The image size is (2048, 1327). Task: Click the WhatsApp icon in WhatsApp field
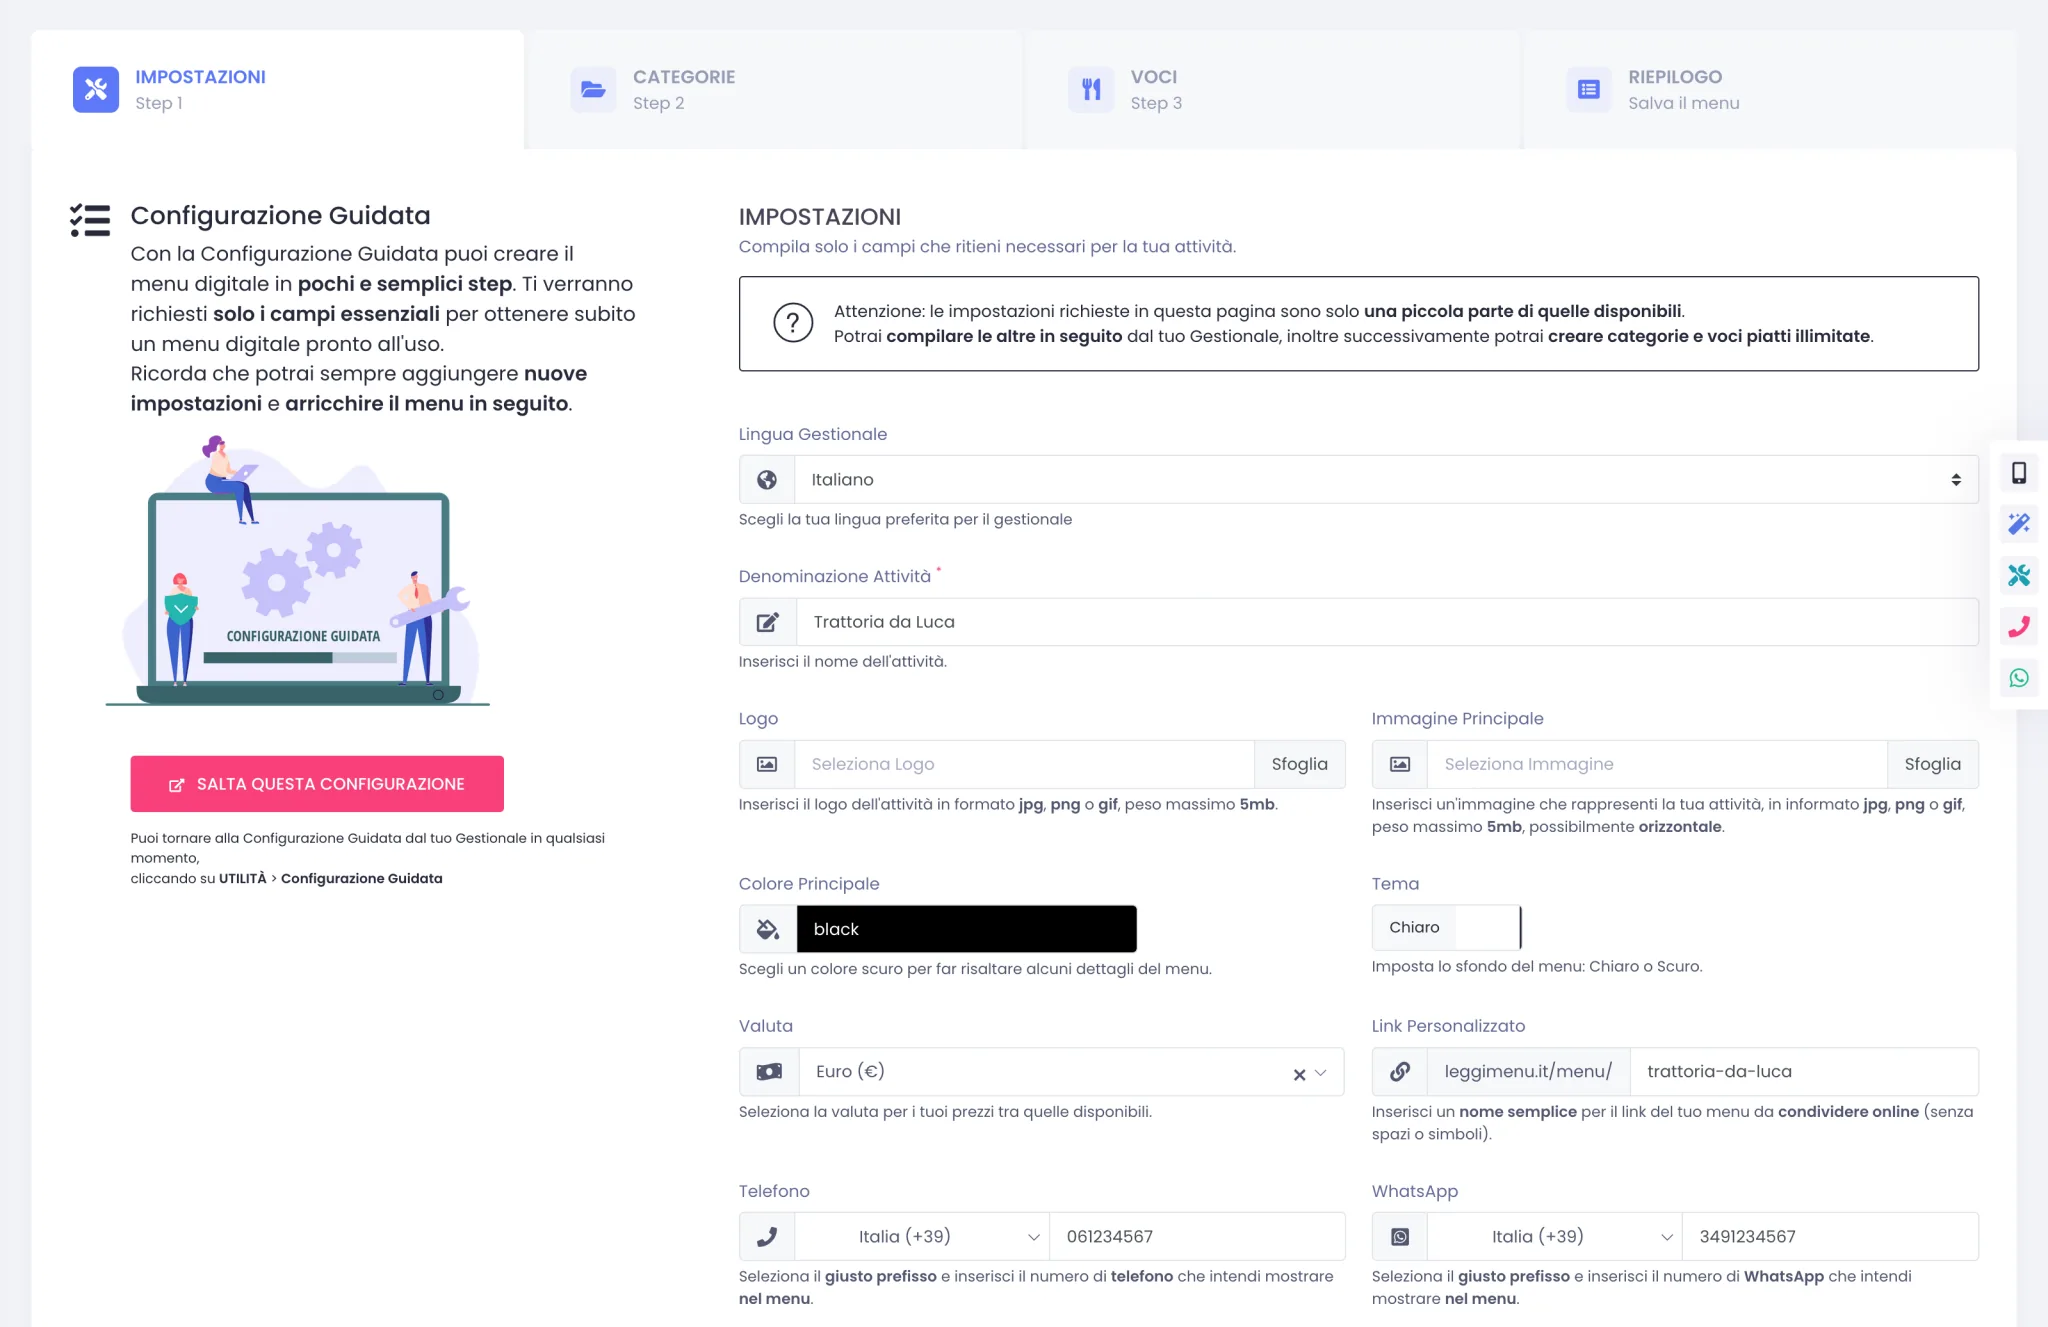tap(1400, 1237)
